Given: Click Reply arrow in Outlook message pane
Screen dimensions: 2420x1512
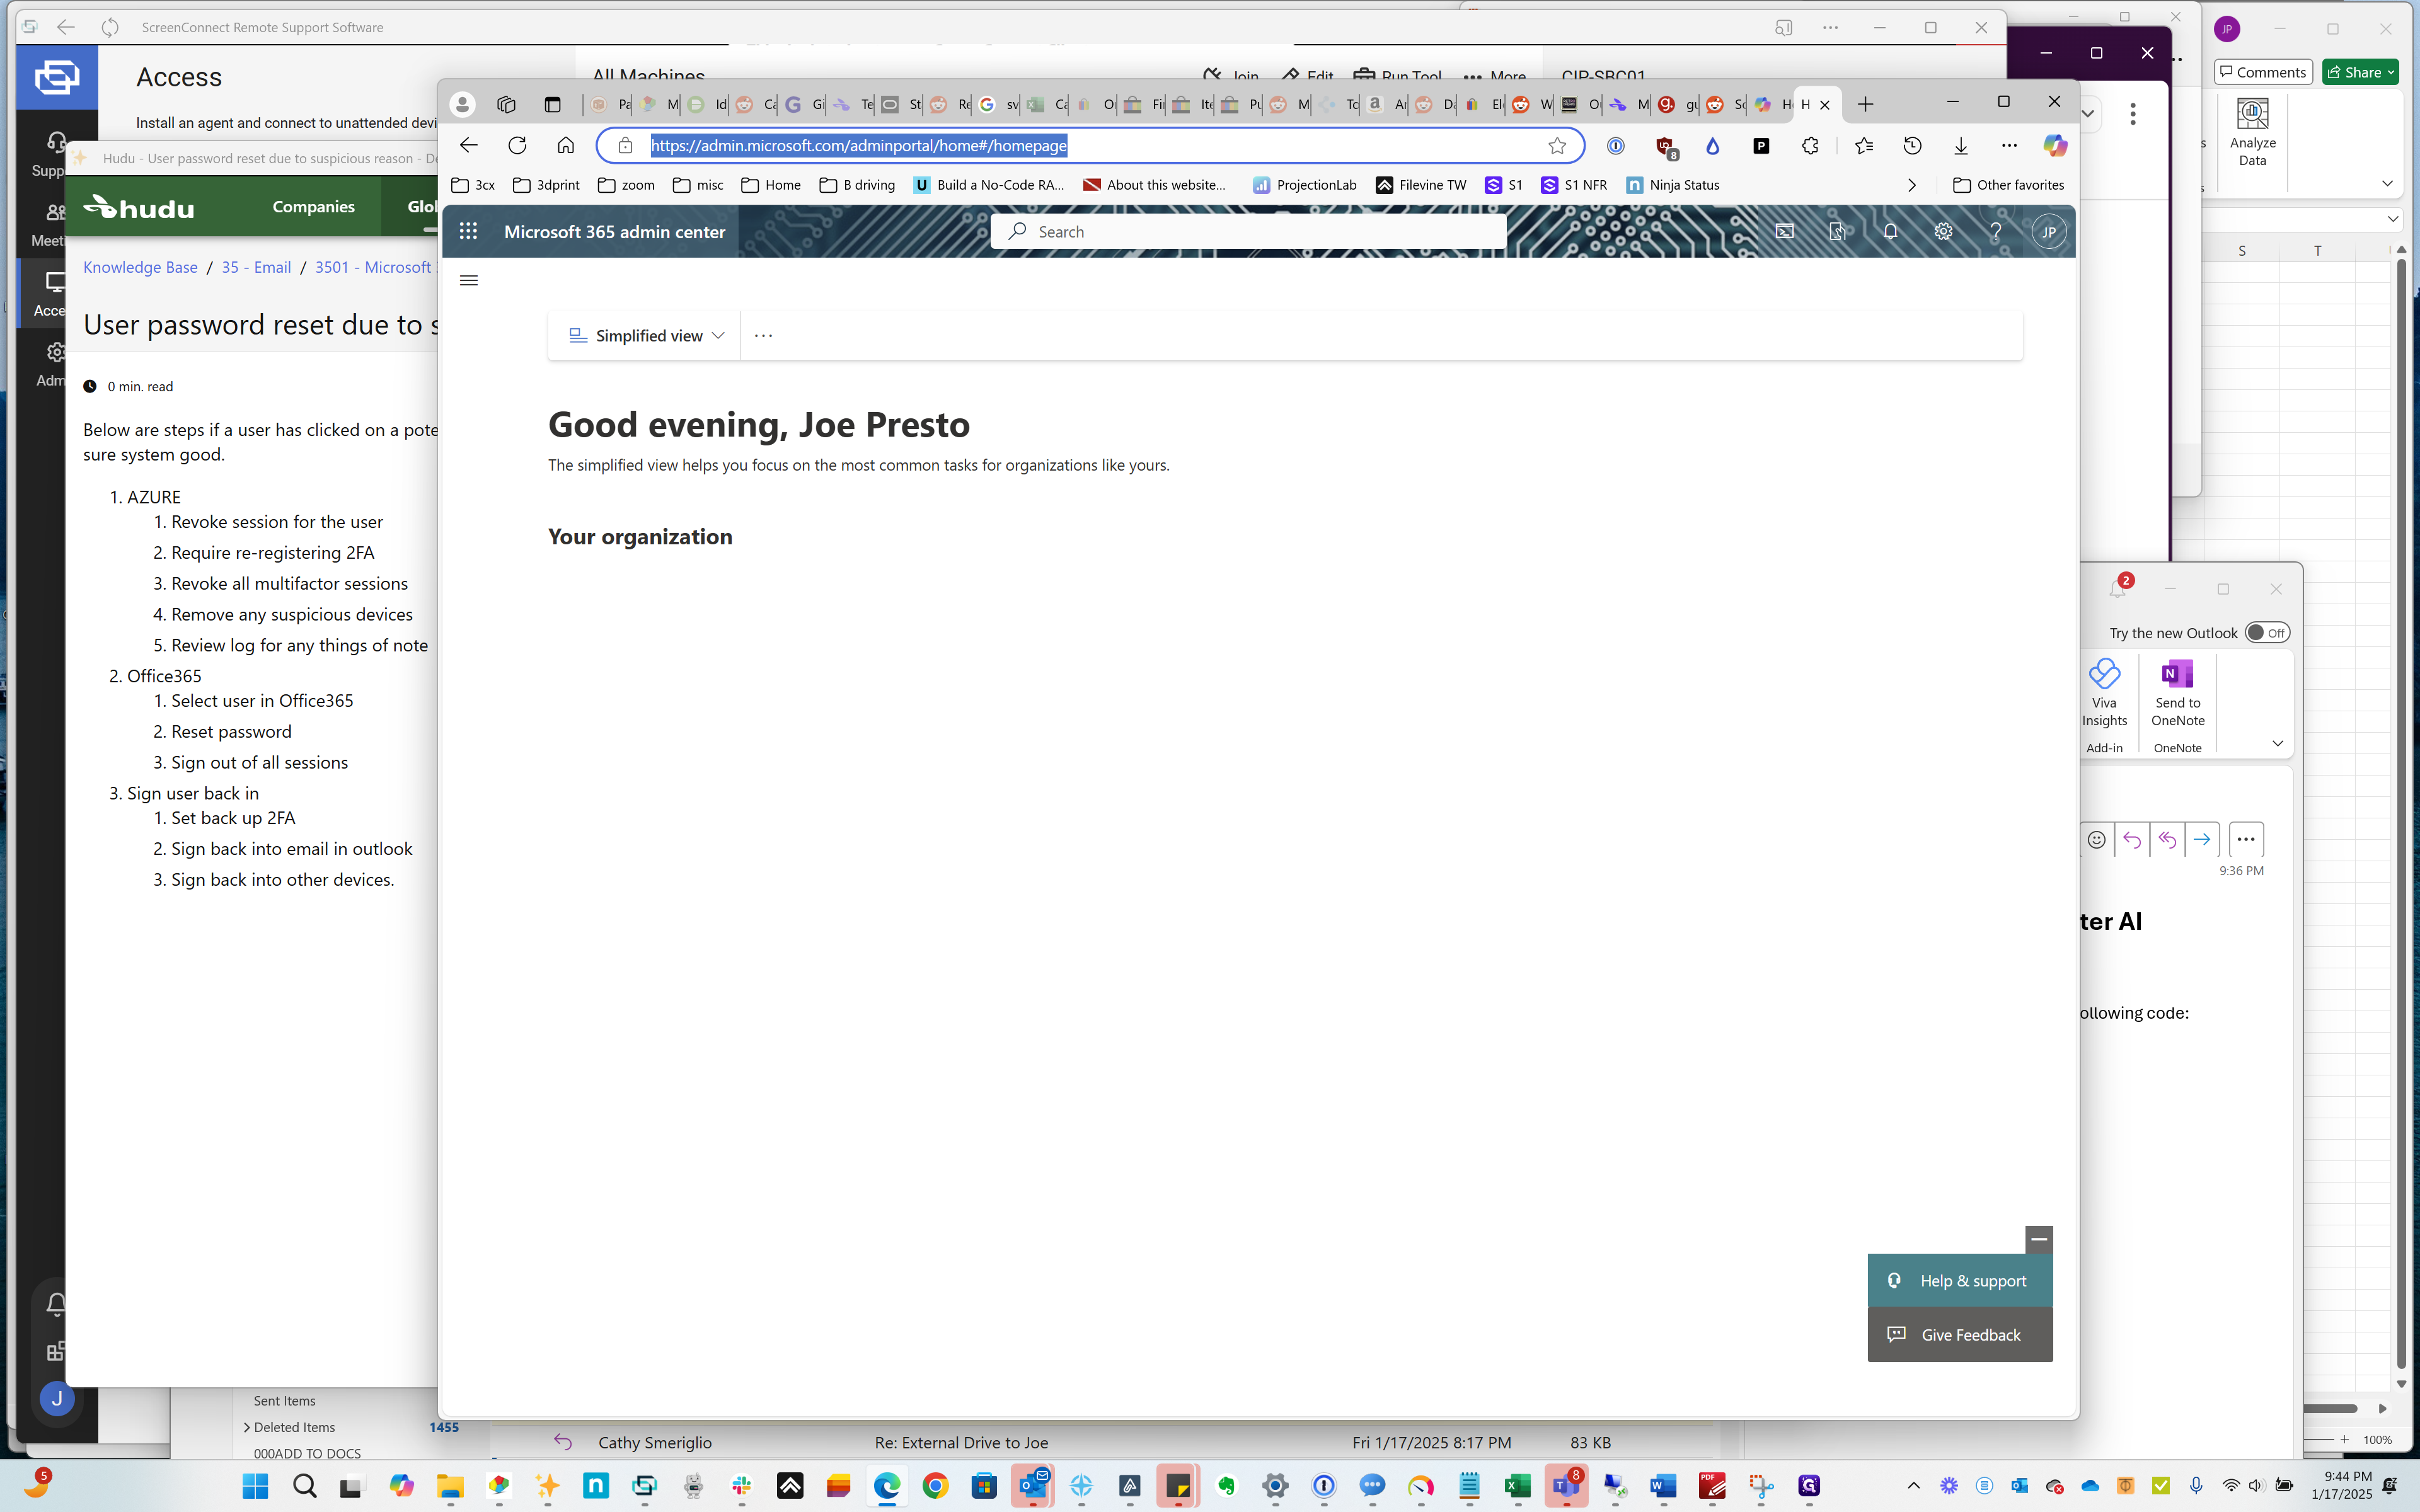Looking at the screenshot, I should [2131, 840].
